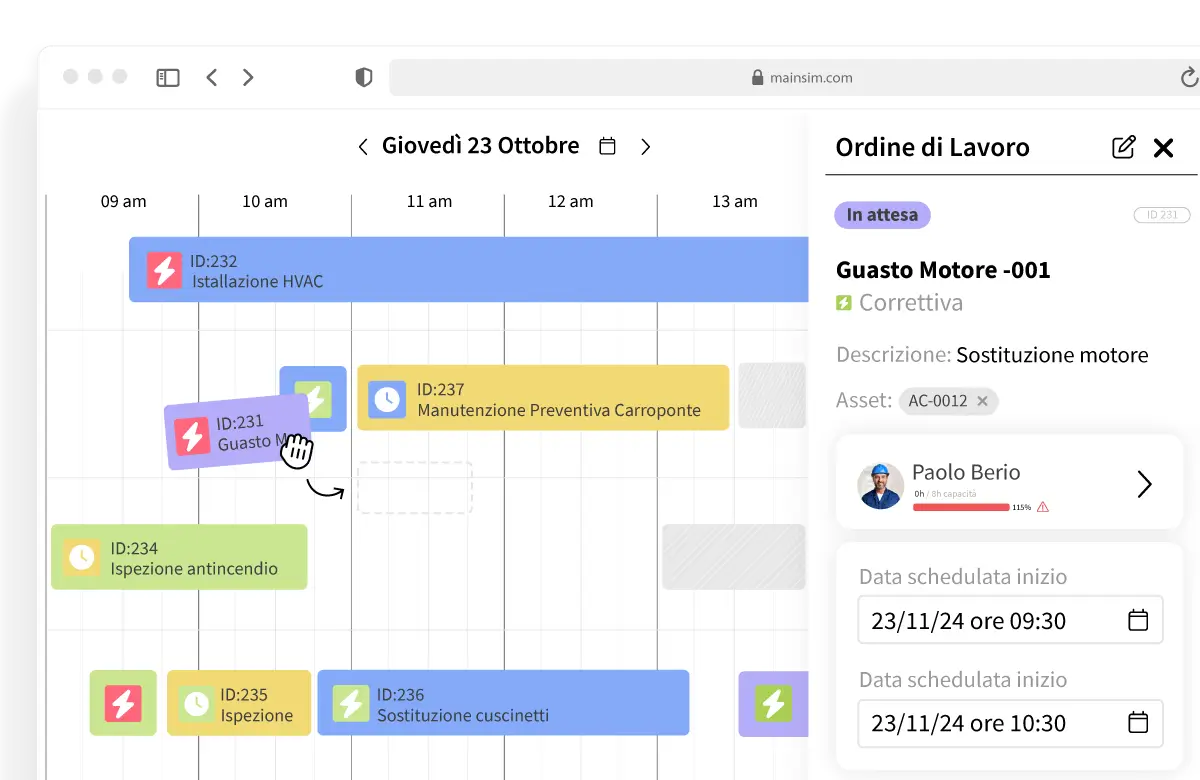Open ID:234 Ispezione antincendio work order

(x=179, y=557)
